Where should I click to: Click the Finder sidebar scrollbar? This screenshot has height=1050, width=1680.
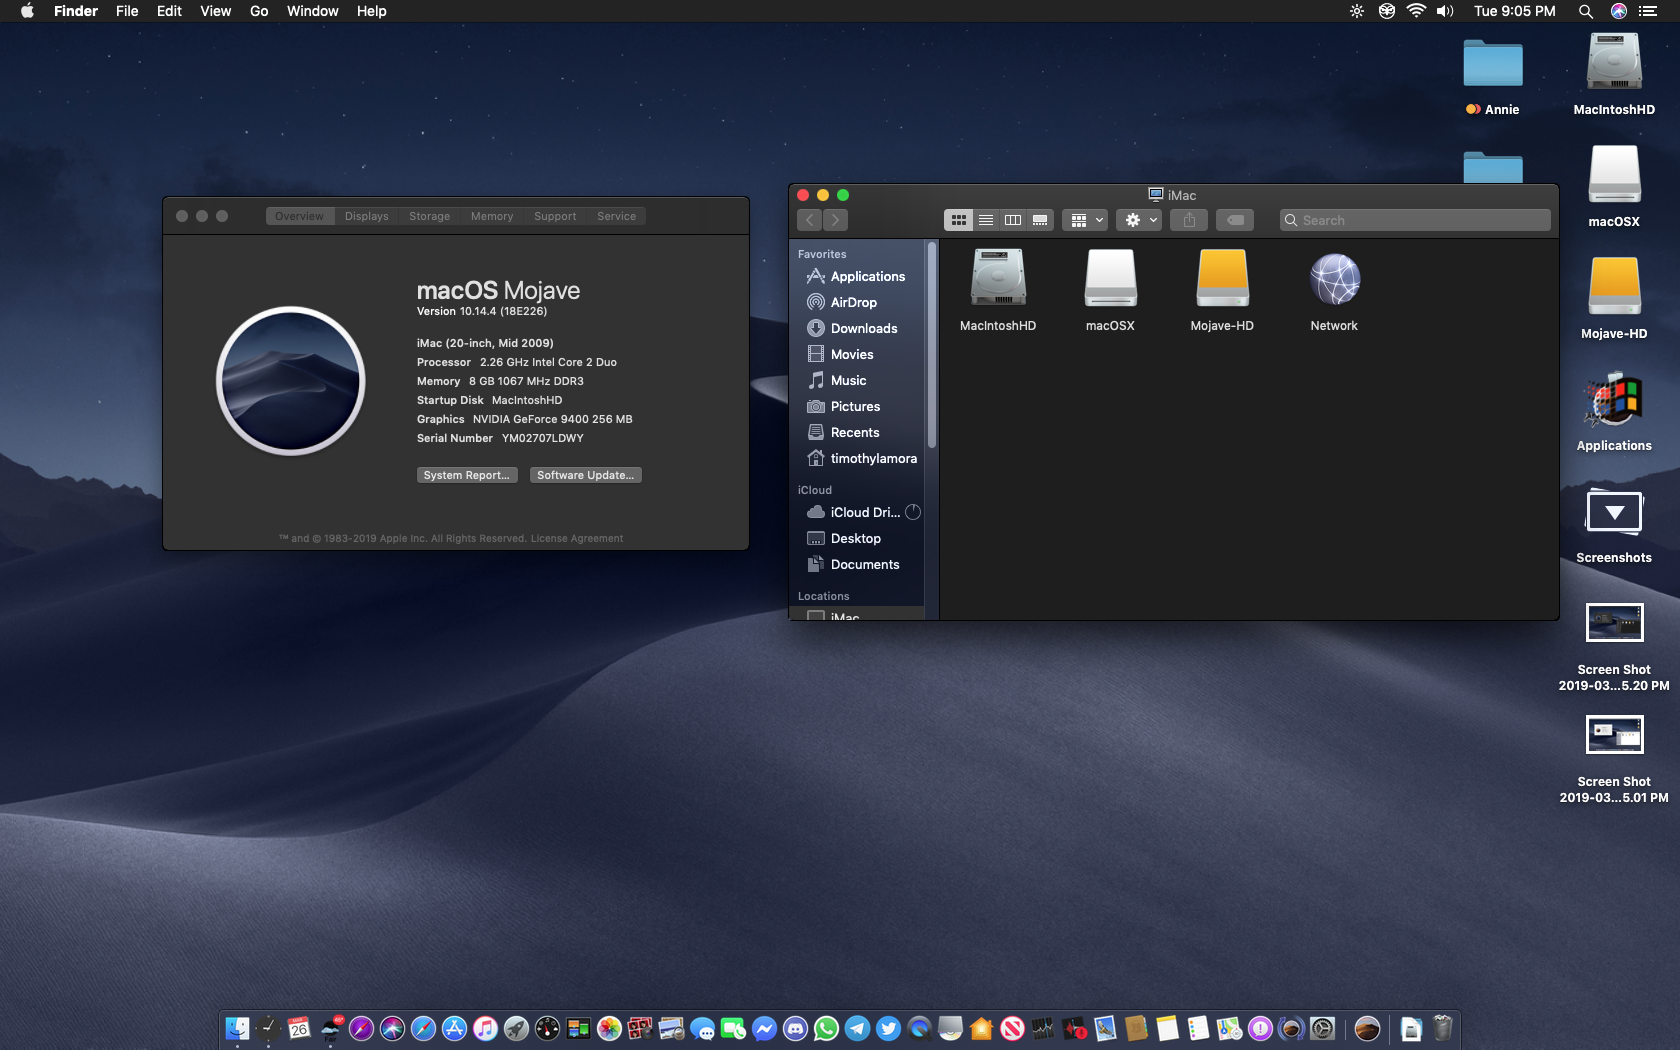(932, 344)
